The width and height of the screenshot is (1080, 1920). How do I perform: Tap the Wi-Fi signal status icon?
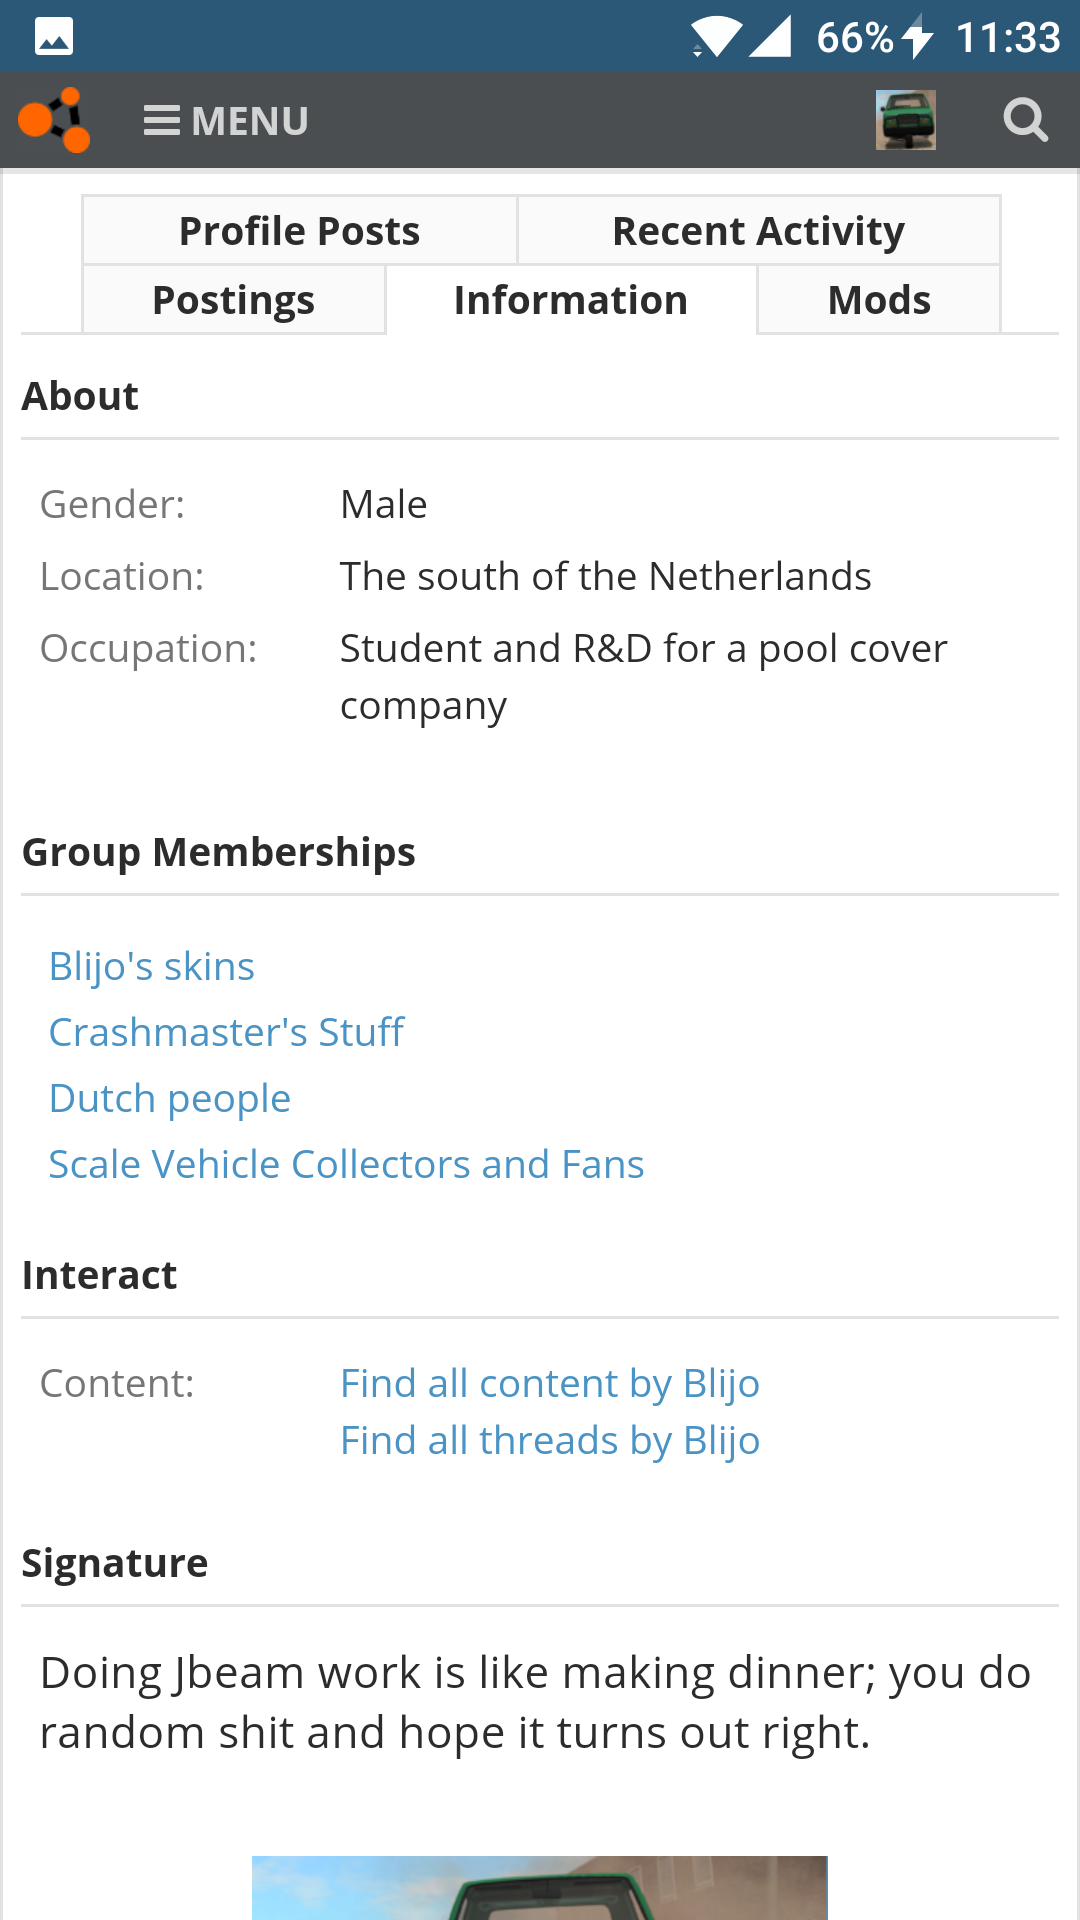click(716, 37)
